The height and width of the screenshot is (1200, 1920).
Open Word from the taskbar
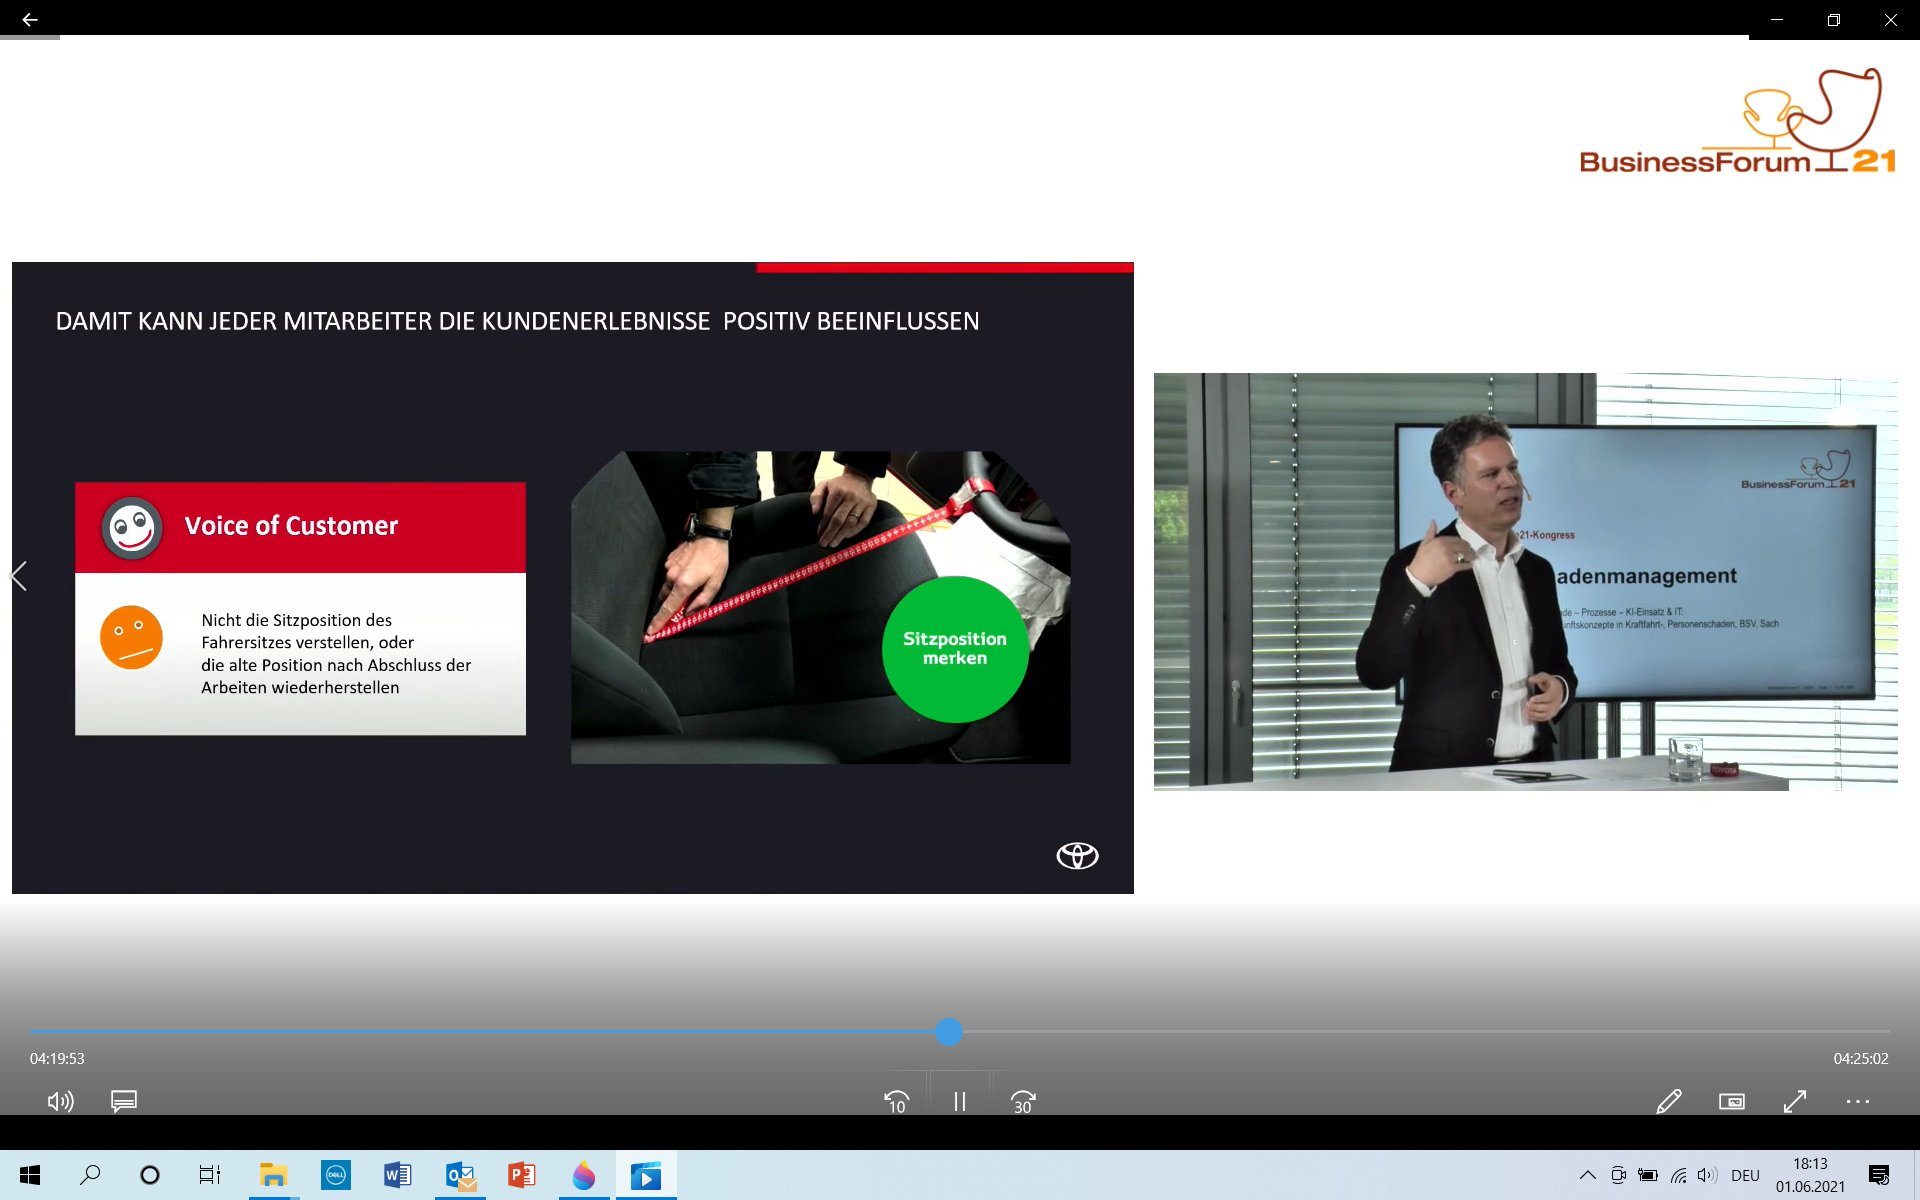tap(397, 1175)
